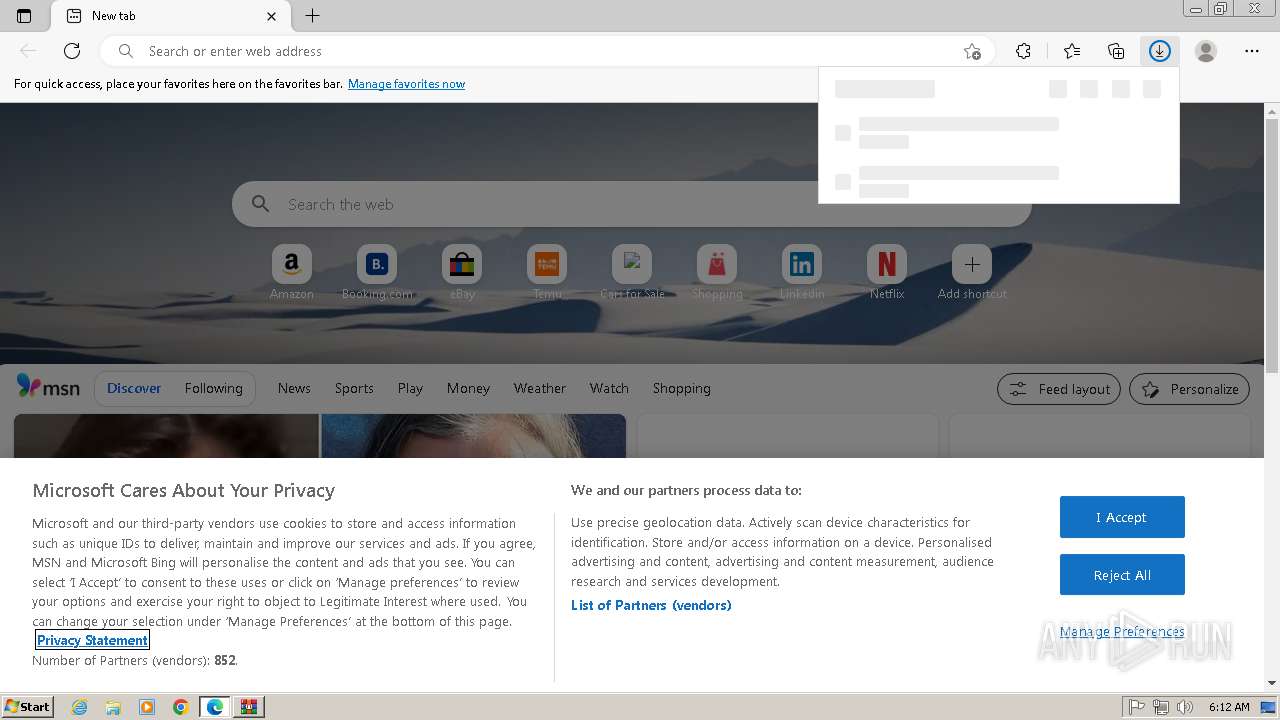Open the tab actions menu icon
The width and height of the screenshot is (1280, 720).
[x=24, y=16]
